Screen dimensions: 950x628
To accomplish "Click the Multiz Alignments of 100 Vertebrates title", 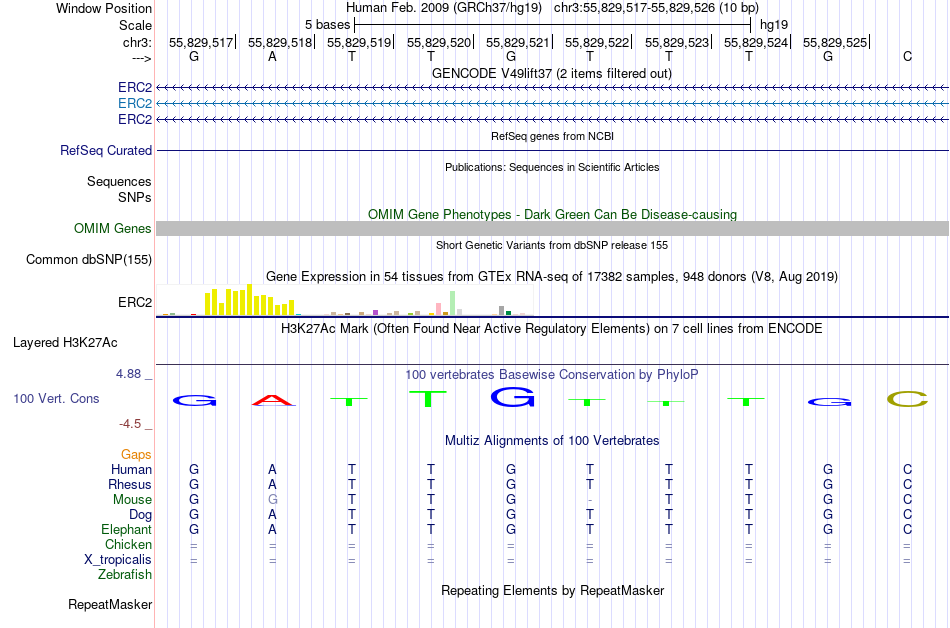I will point(552,441).
